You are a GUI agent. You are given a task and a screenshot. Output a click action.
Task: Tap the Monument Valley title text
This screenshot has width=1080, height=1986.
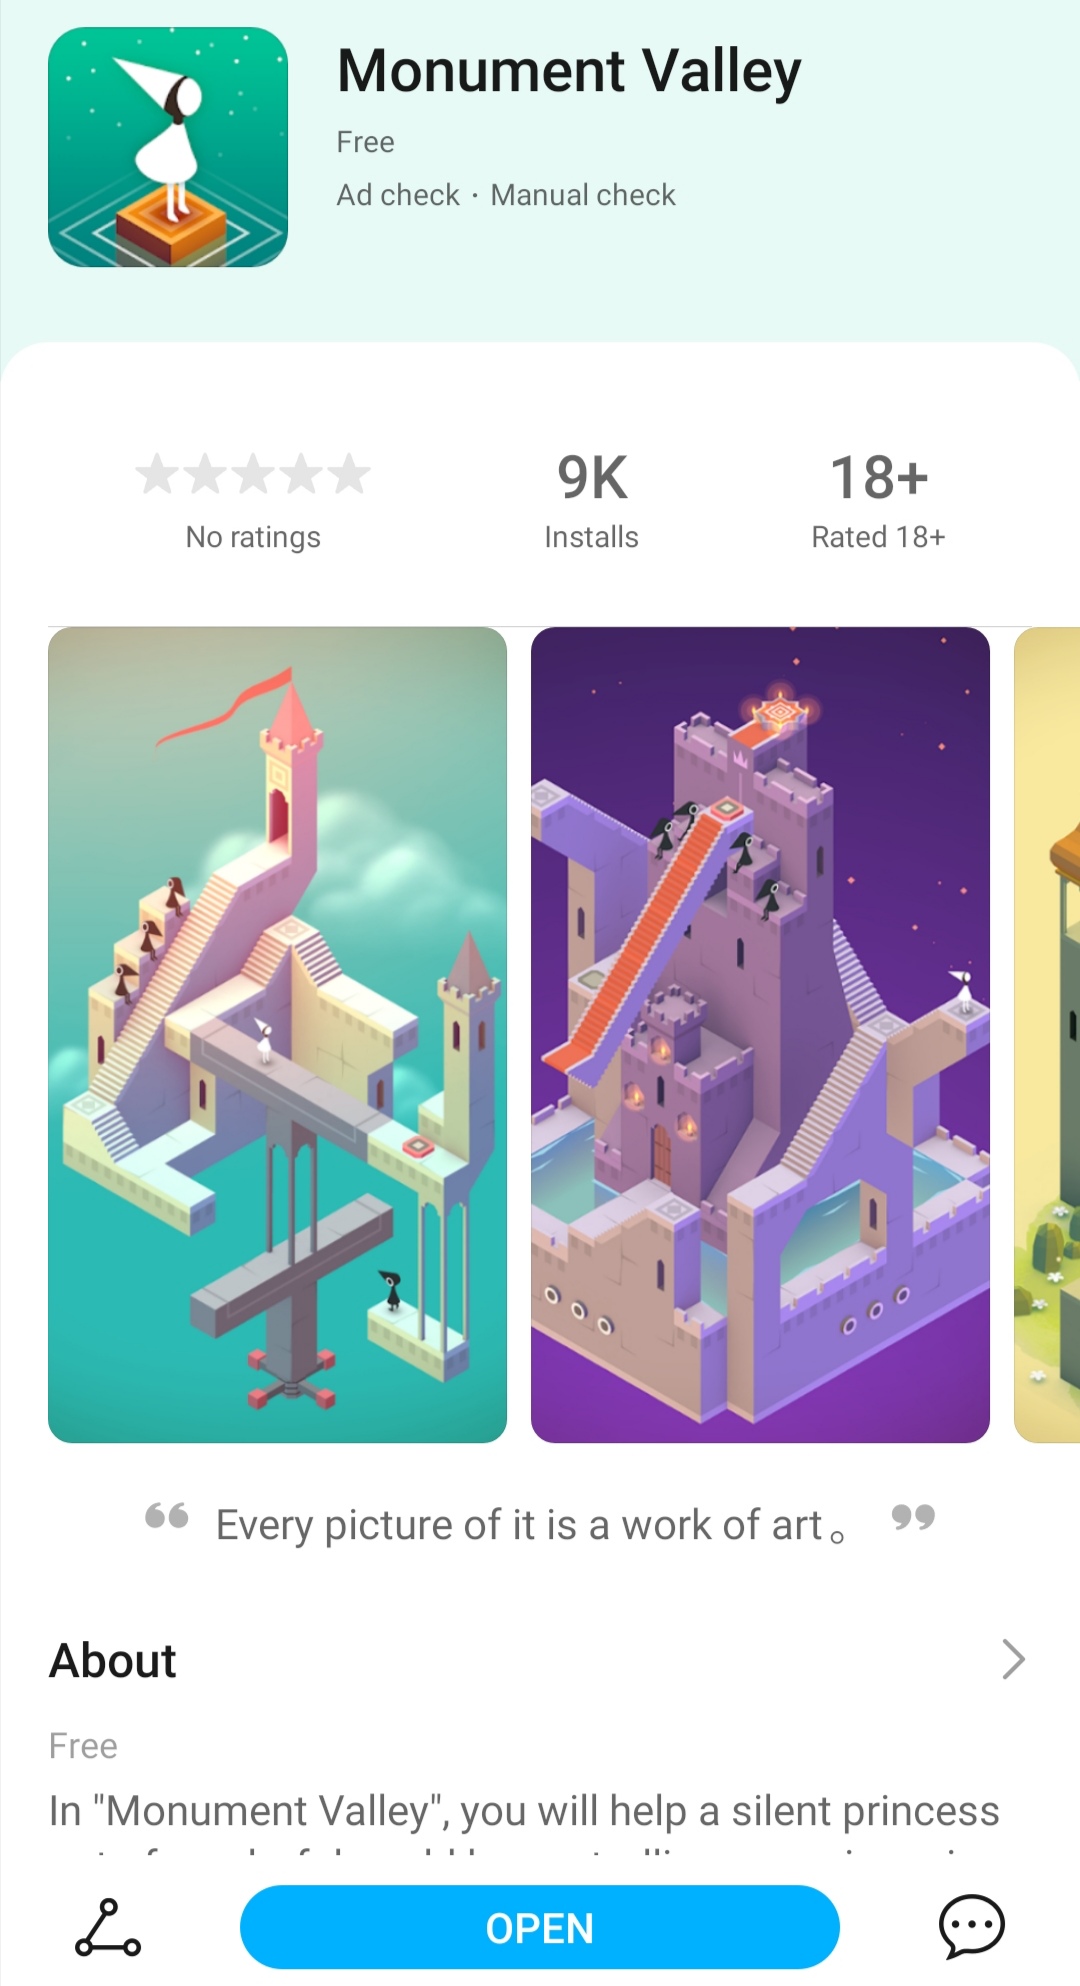pyautogui.click(x=569, y=72)
